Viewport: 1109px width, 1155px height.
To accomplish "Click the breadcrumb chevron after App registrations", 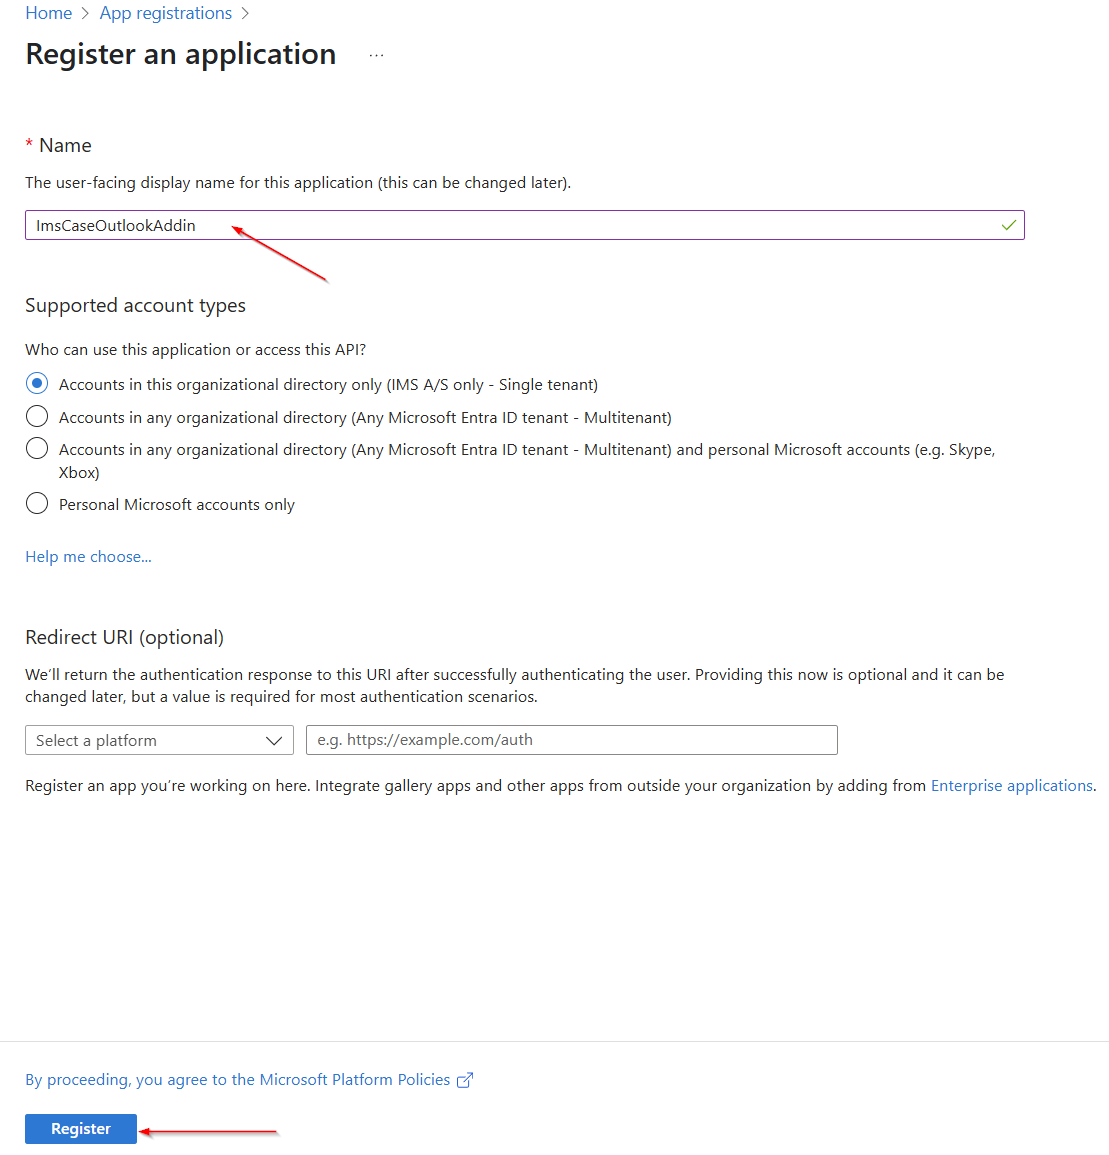I will (x=245, y=13).
